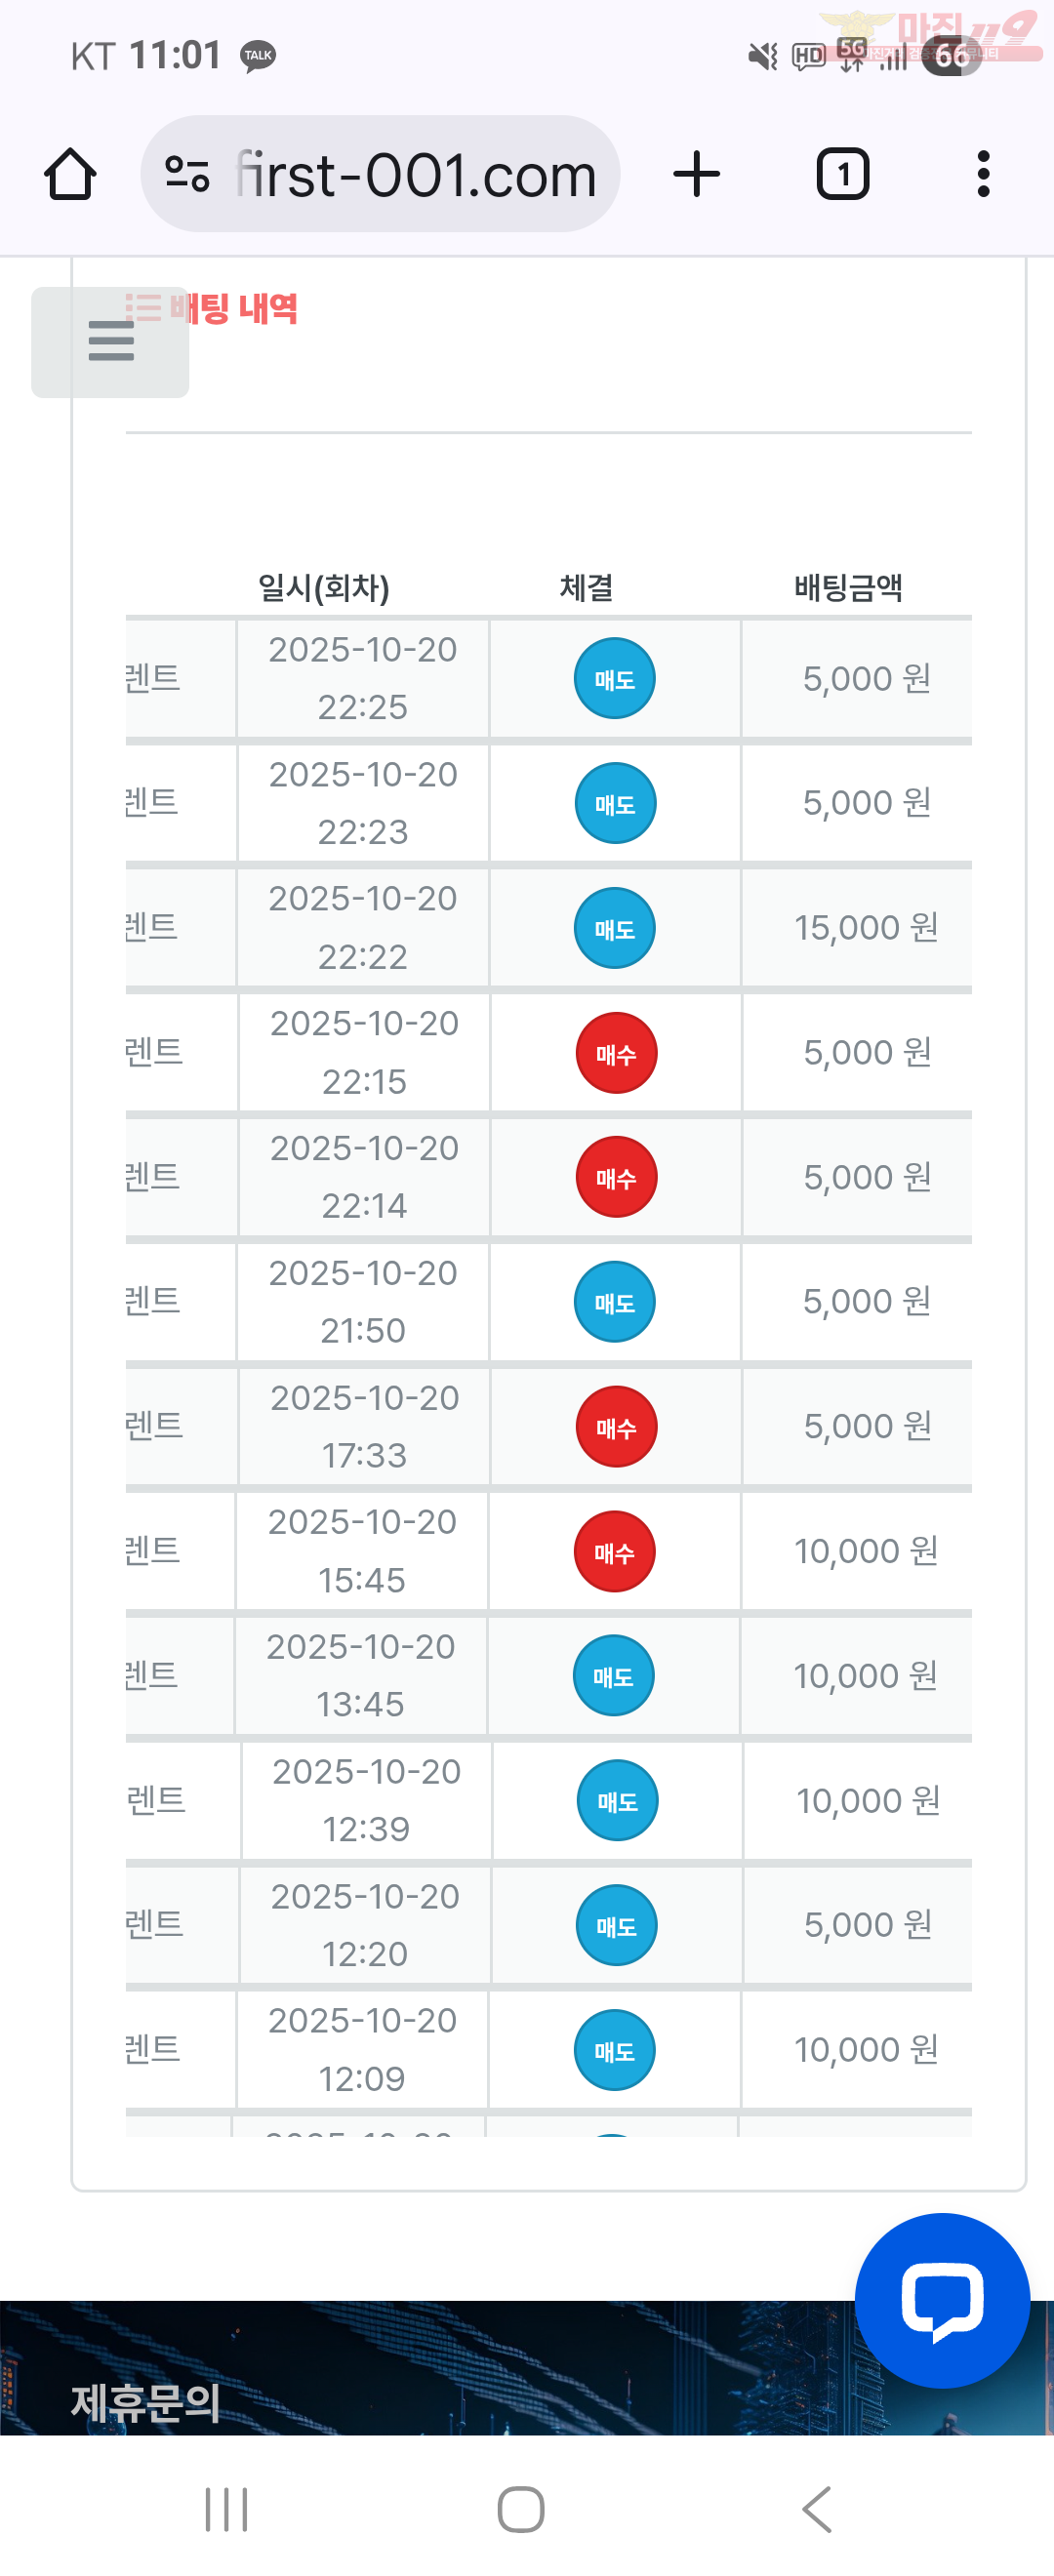The image size is (1054, 2576).
Task: Open the 제휴문의 link in footer
Action: click(146, 2402)
